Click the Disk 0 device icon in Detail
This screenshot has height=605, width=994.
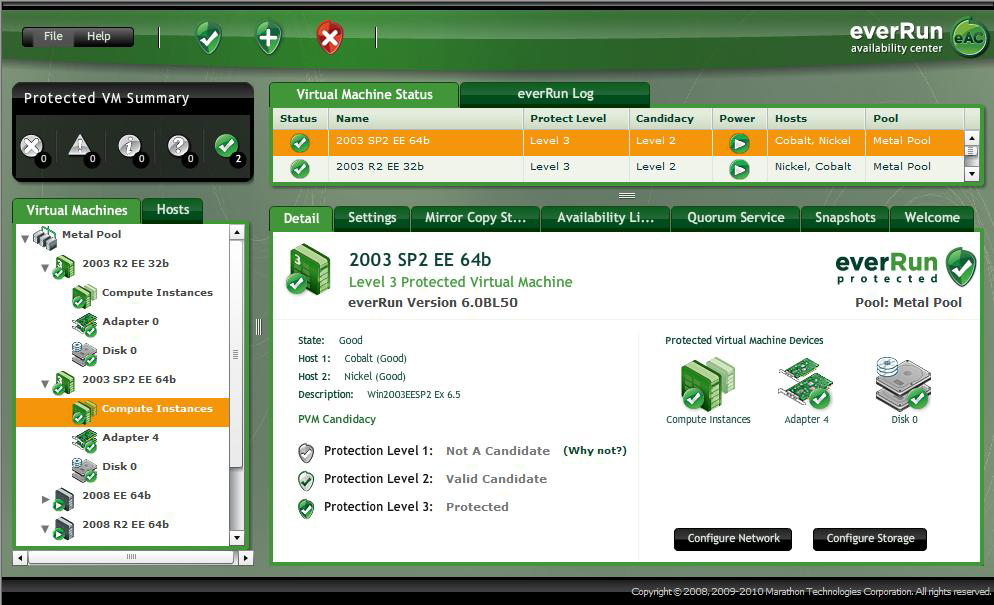pos(903,383)
